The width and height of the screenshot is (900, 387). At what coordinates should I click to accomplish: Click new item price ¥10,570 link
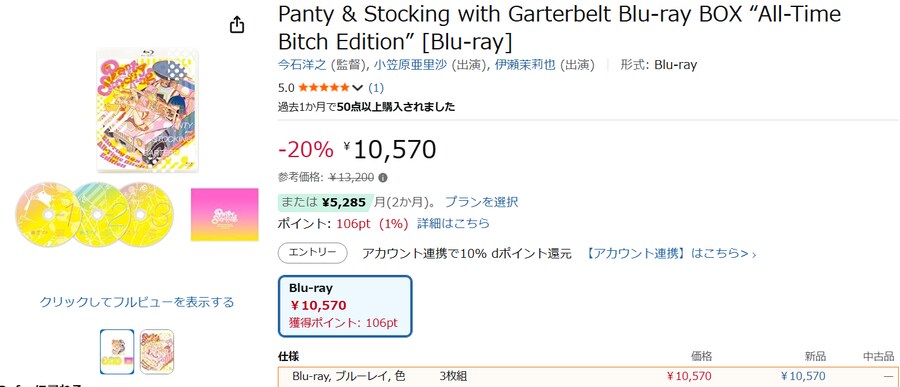(x=803, y=376)
